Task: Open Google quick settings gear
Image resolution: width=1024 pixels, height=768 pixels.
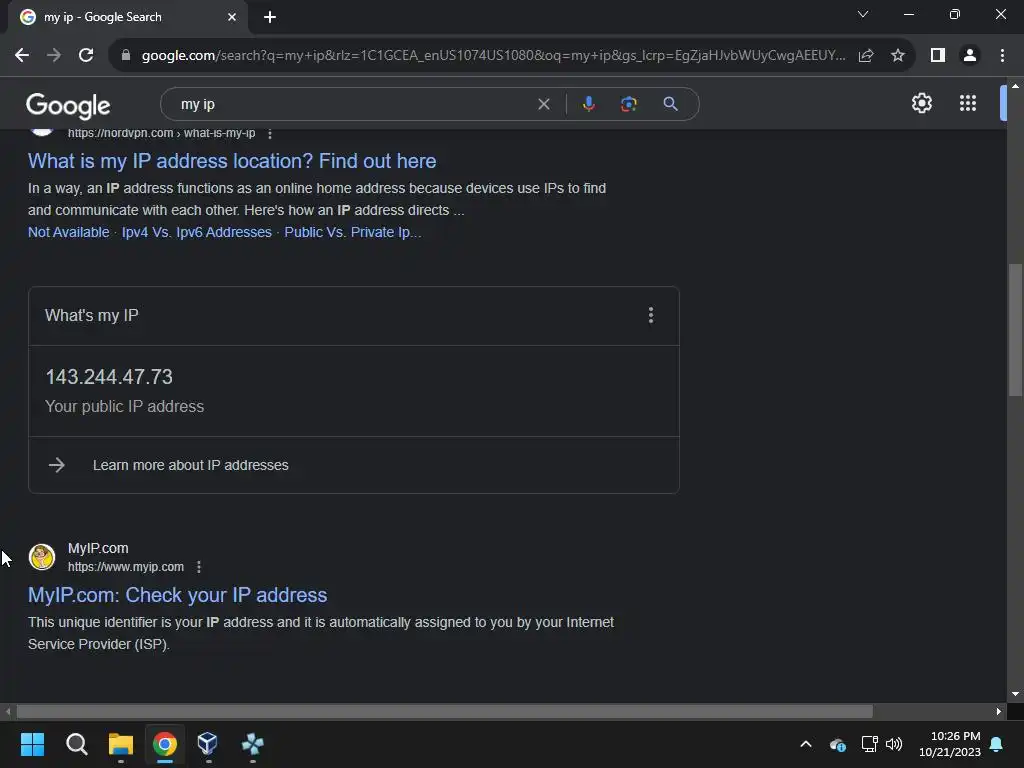Action: 921,103
